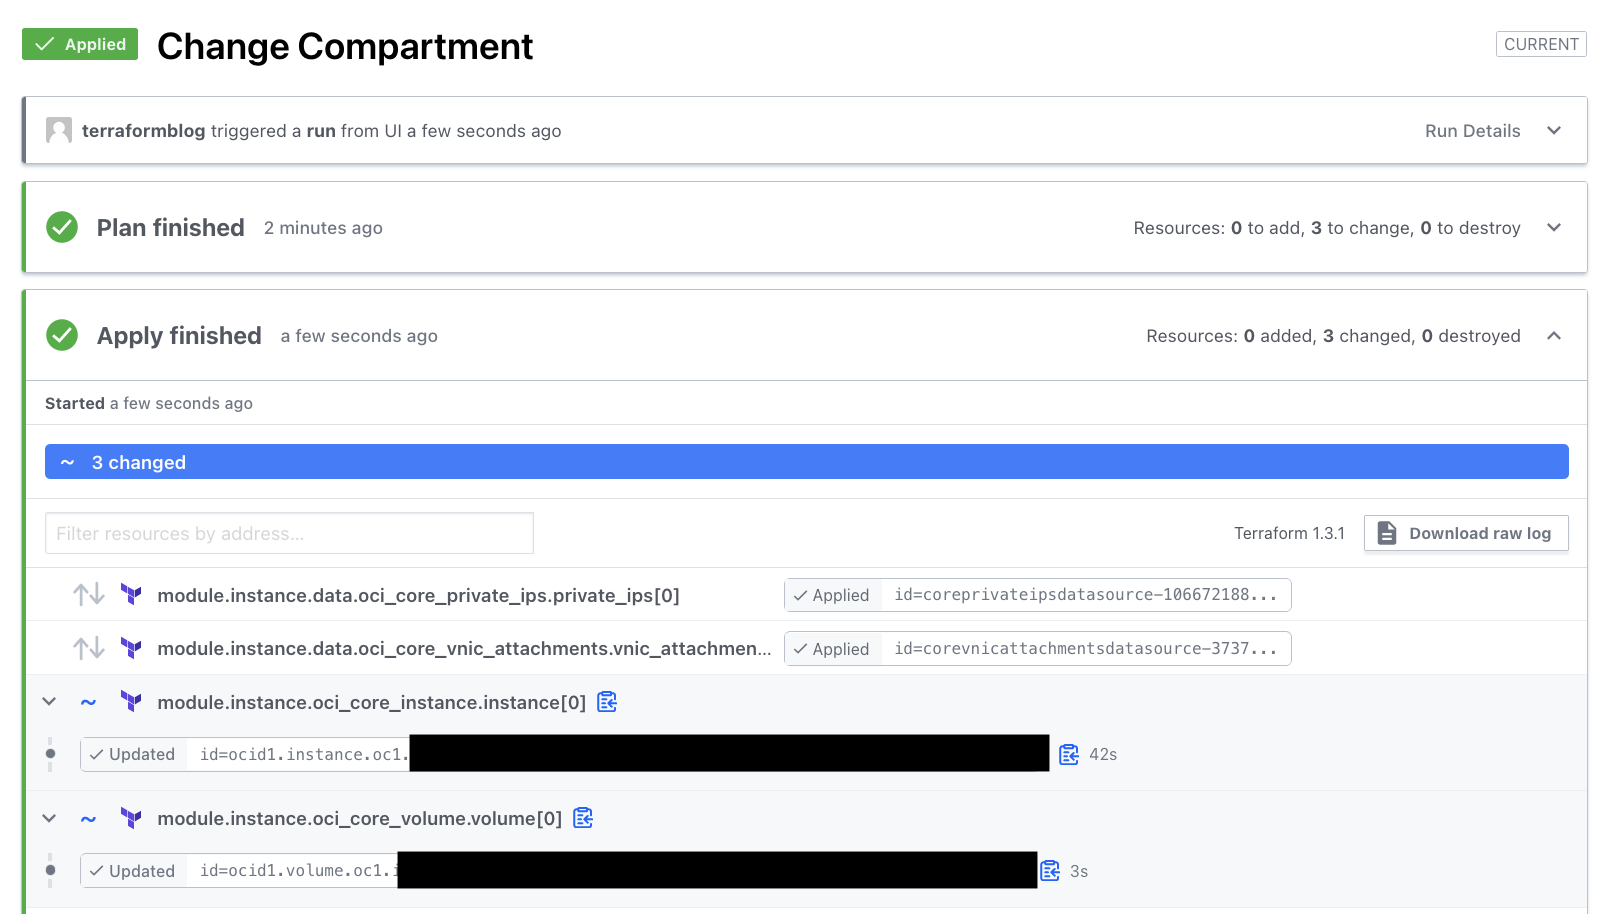Focus the Filter resources by address field

click(x=289, y=533)
